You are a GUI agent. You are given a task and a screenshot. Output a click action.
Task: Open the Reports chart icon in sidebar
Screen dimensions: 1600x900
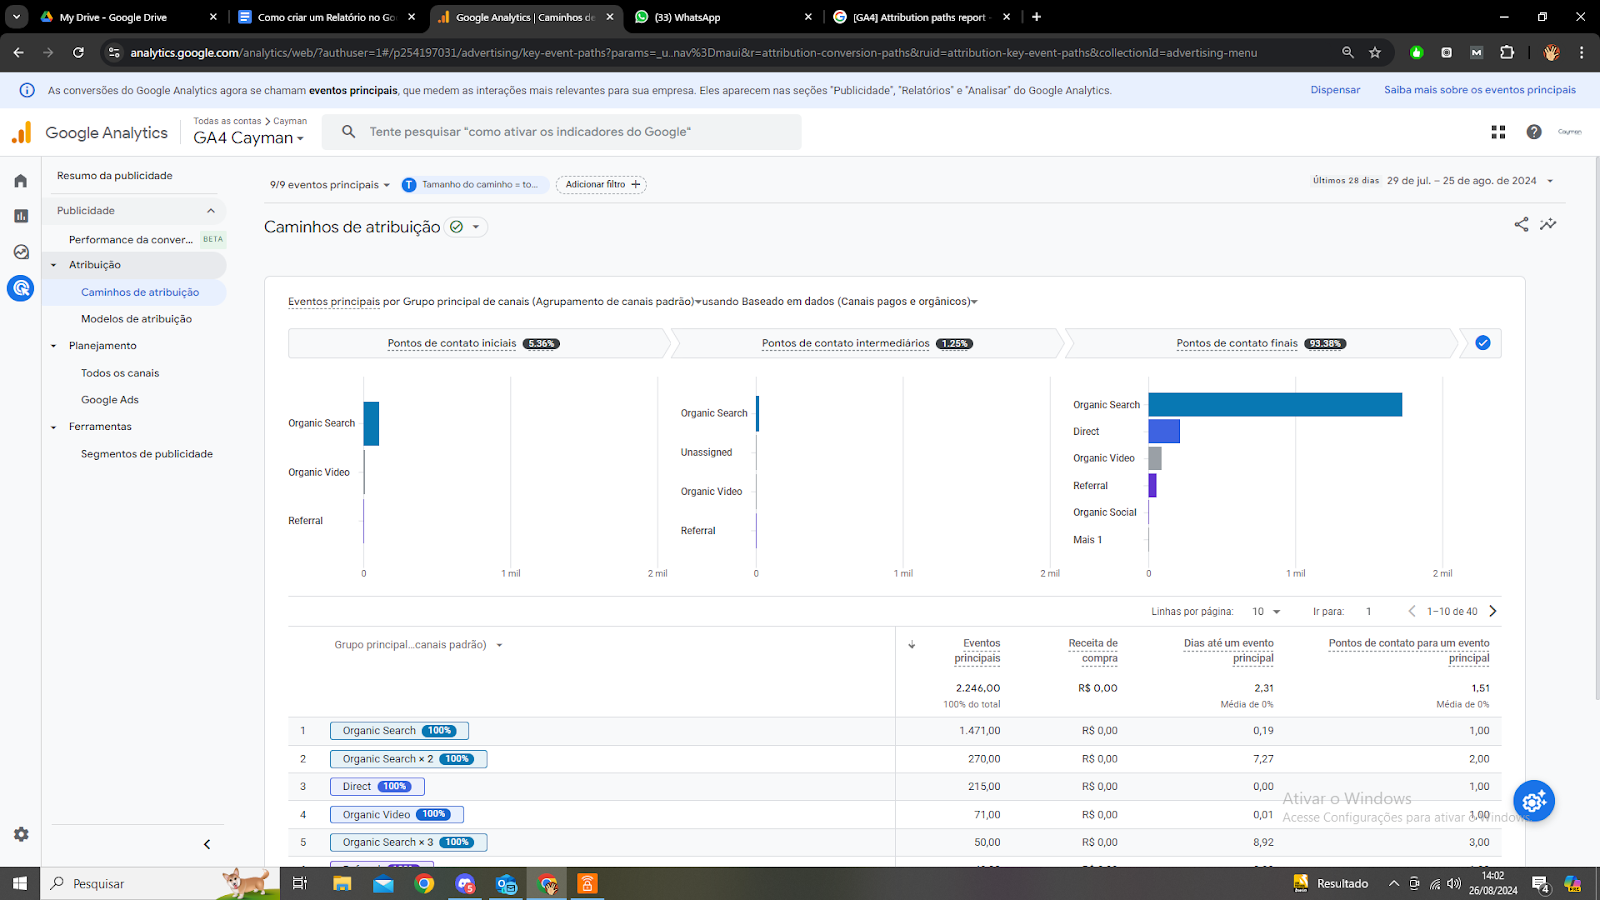pos(20,216)
